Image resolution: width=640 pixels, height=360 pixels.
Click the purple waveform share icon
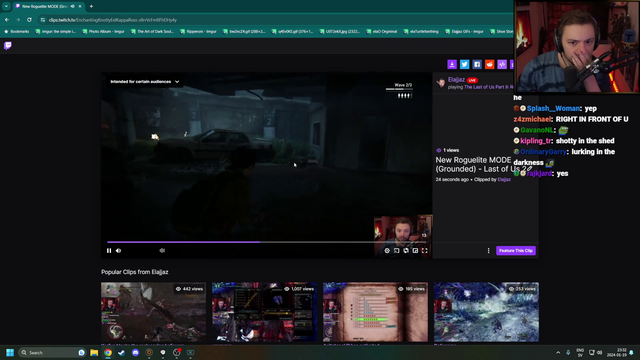[502, 64]
